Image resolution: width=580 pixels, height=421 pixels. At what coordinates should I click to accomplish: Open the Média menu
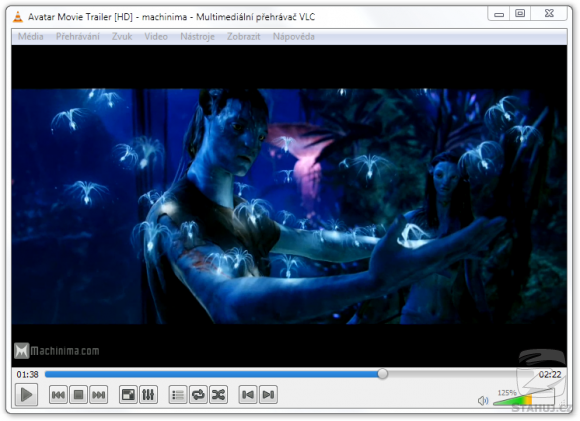point(31,37)
